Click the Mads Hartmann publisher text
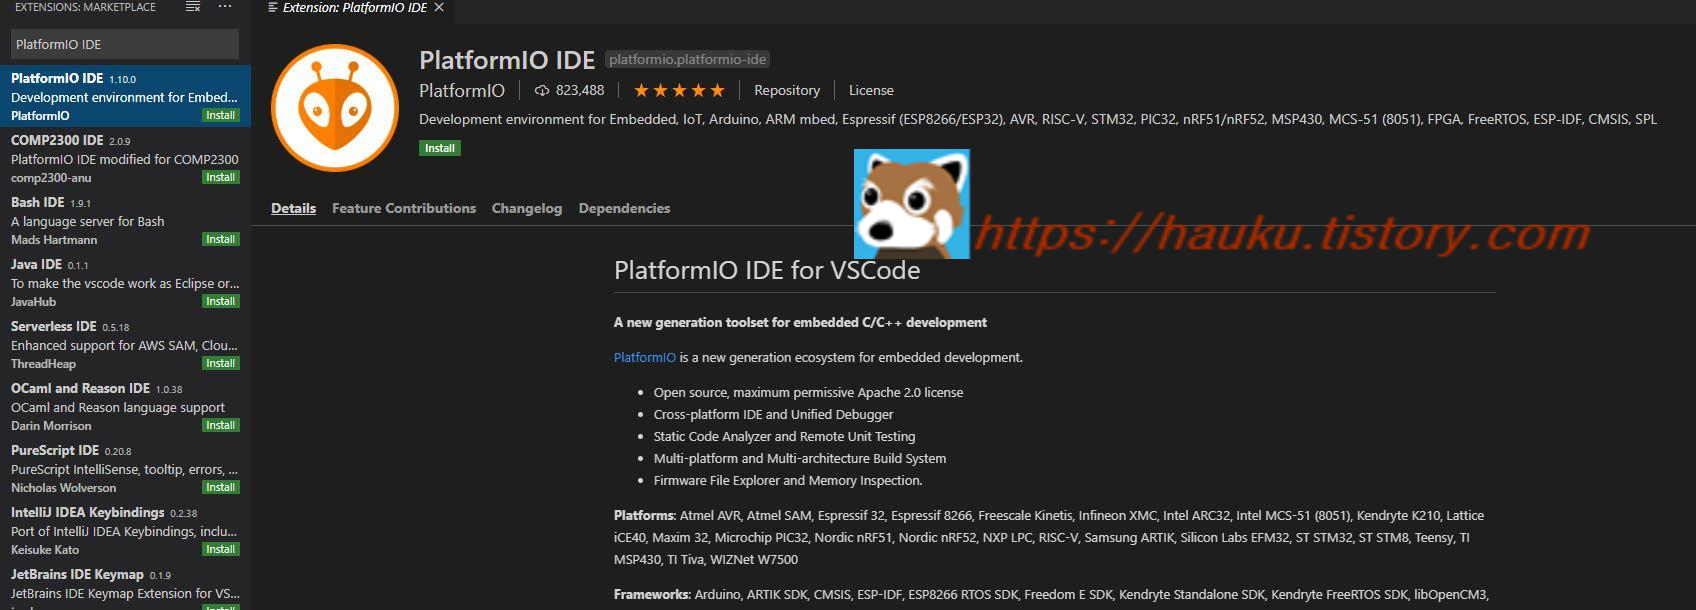 point(54,240)
